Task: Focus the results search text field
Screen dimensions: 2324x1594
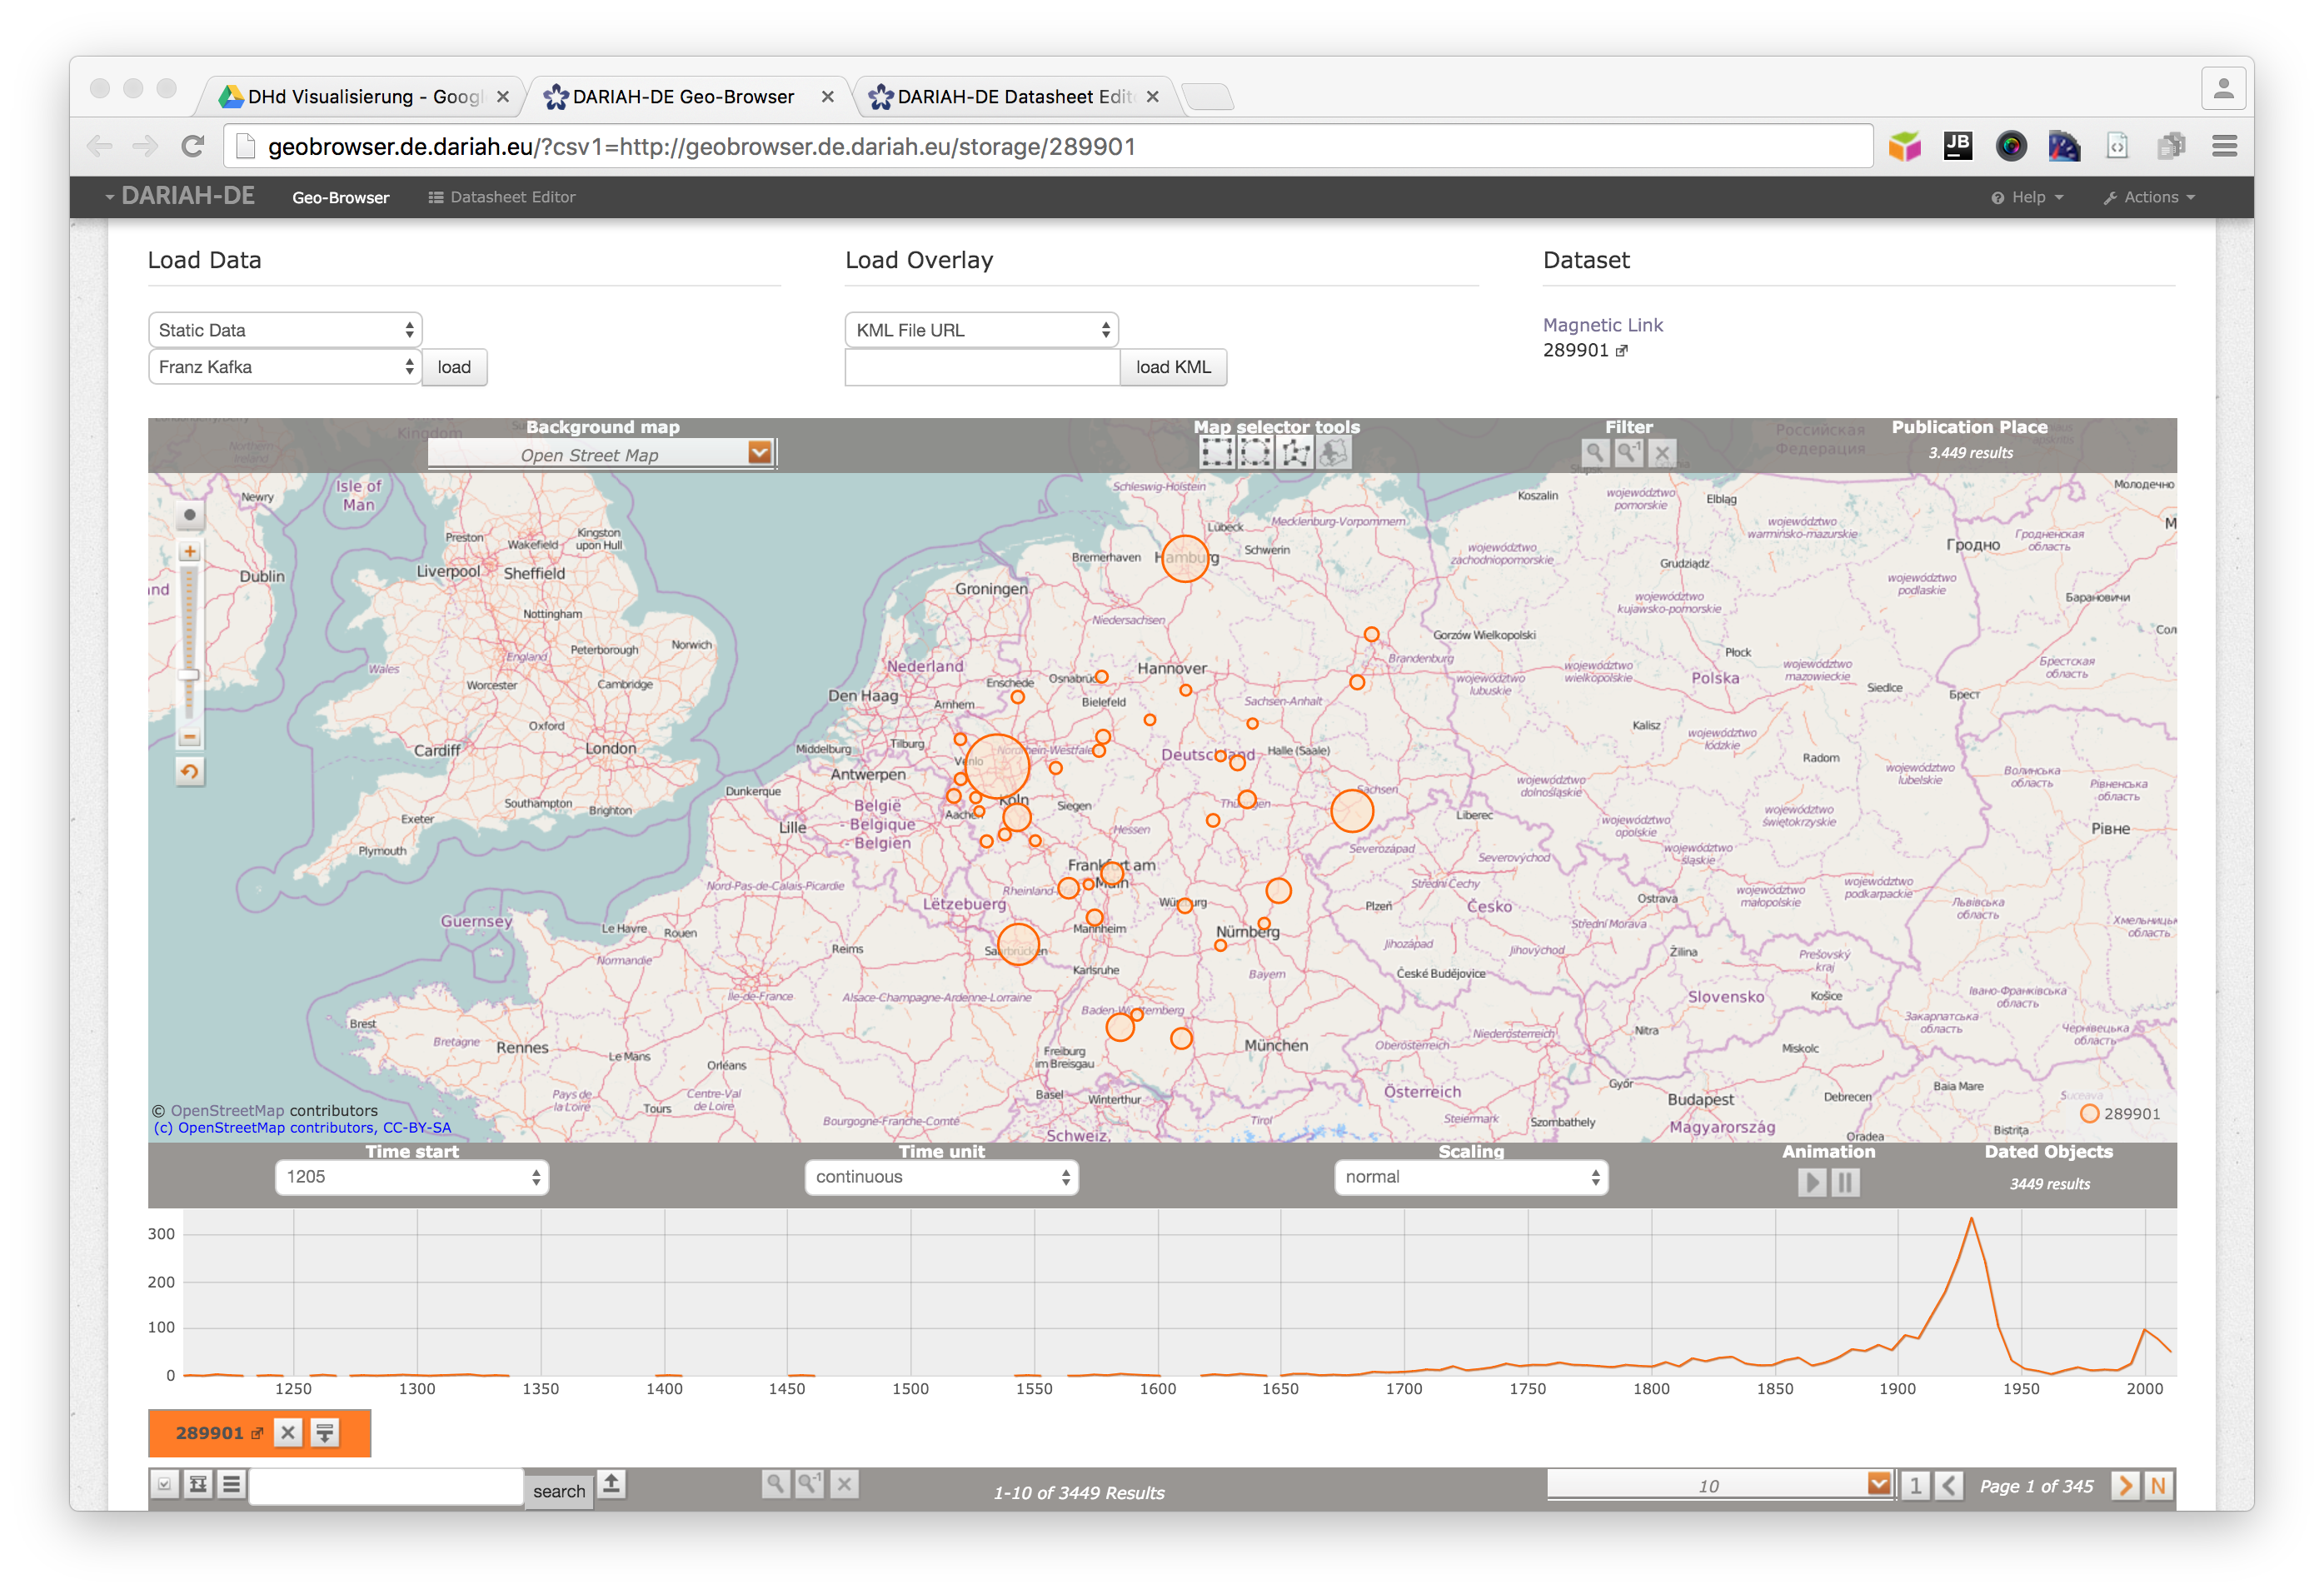Action: point(386,1485)
